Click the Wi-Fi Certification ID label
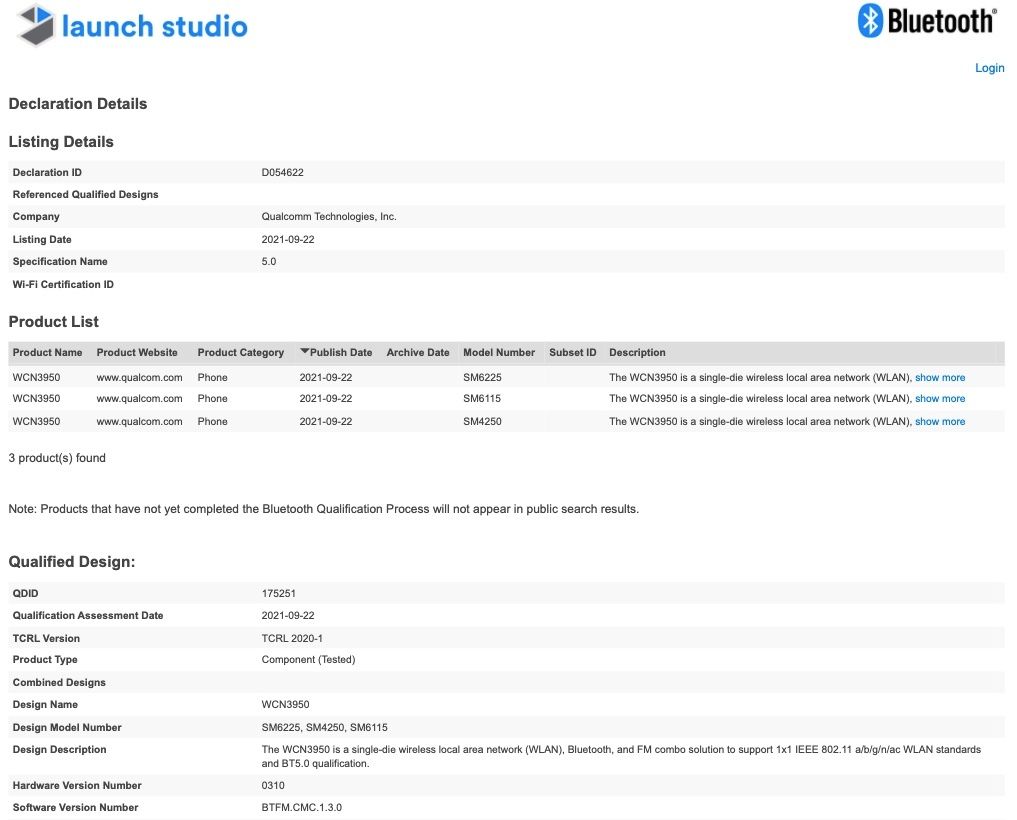Viewport: 1017px width, 820px height. 63,284
